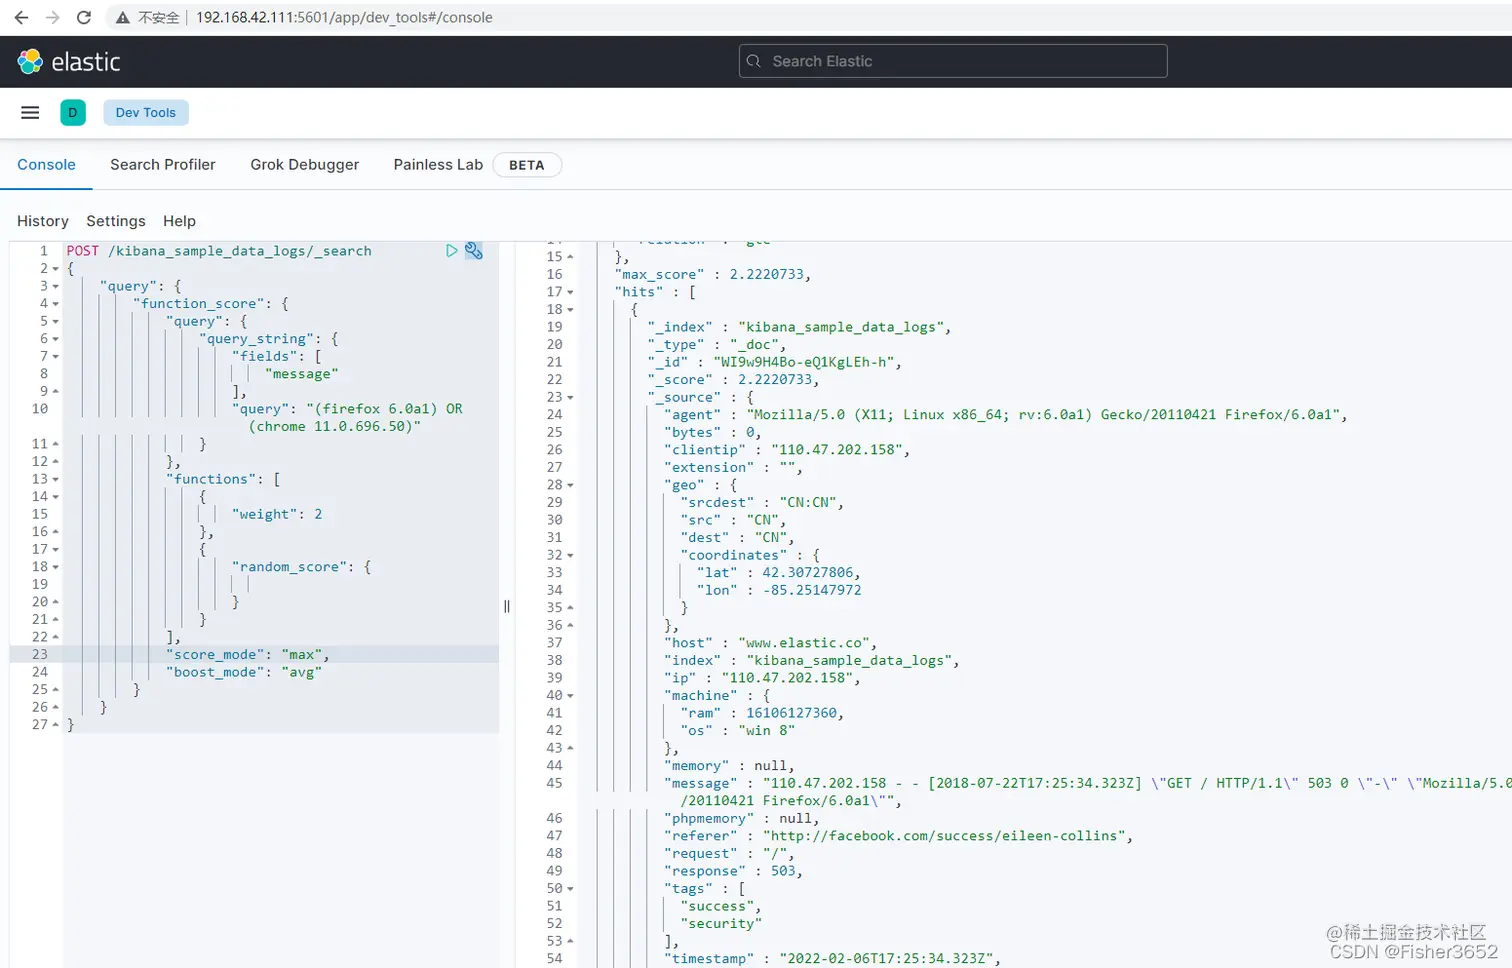
Task: Click the "boost_mode": "avg" line
Action: coord(243,672)
